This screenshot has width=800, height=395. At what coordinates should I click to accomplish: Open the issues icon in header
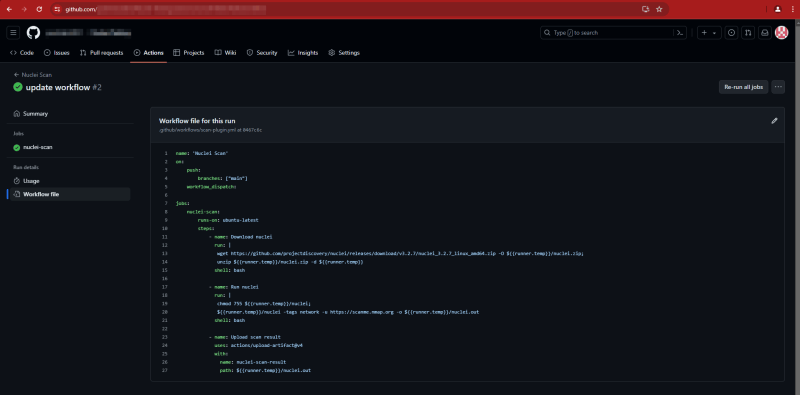(x=732, y=33)
